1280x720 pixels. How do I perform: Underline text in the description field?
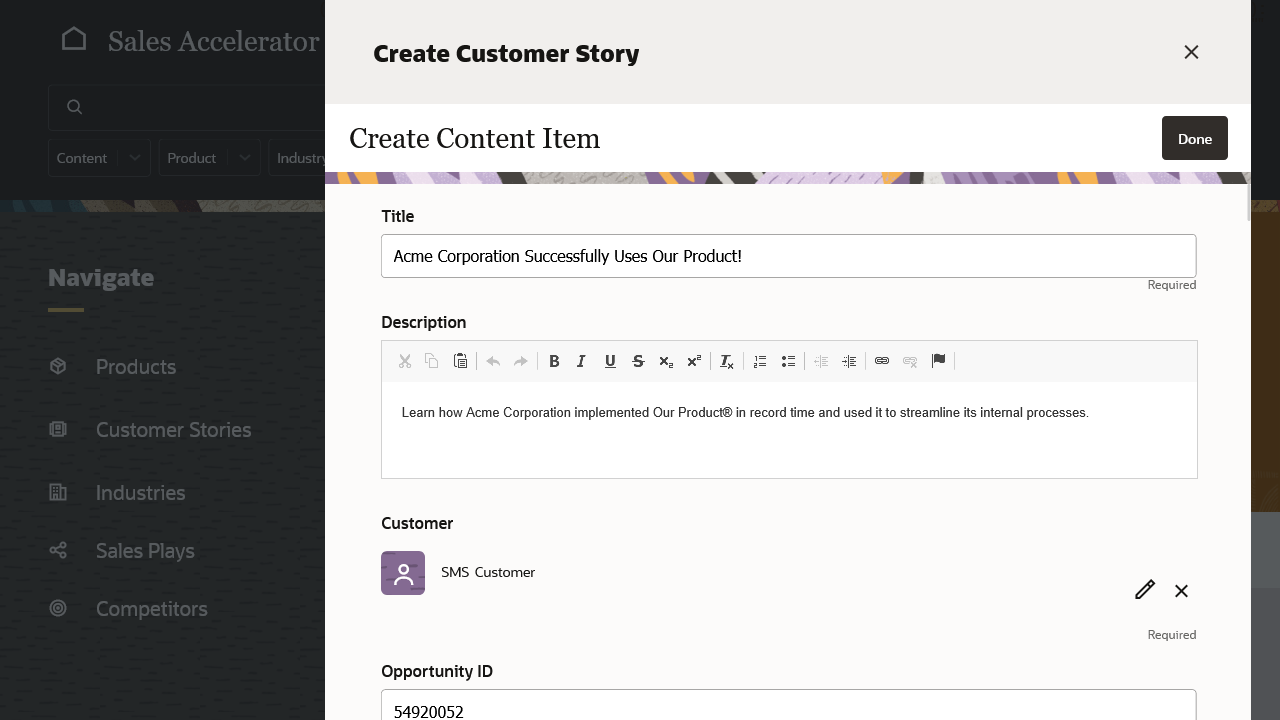pos(610,361)
